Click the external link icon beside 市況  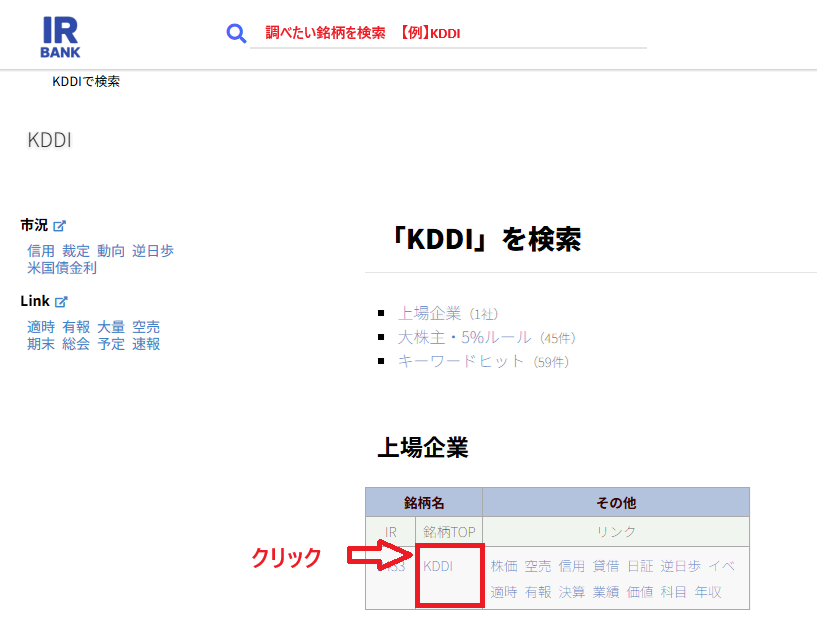(60, 226)
